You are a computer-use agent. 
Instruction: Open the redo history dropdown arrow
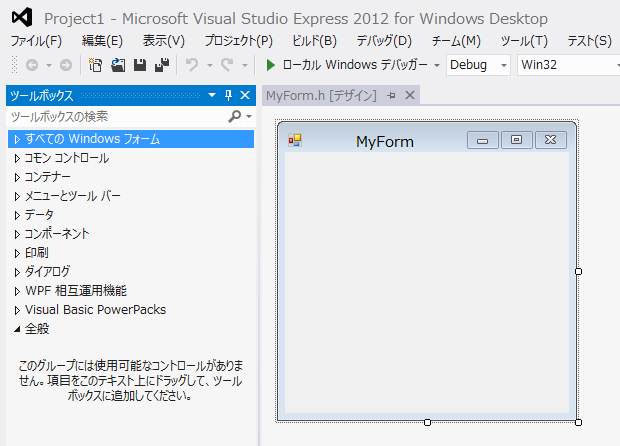tap(245, 66)
